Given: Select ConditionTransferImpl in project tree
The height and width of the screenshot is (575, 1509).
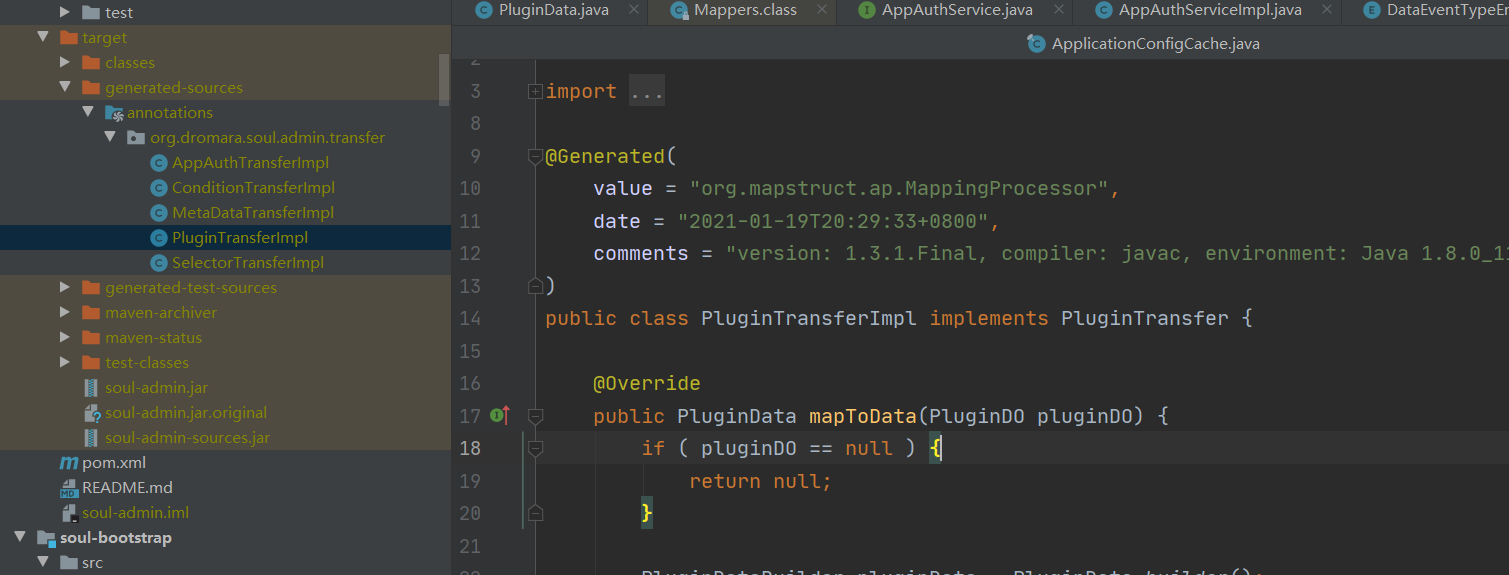Looking at the screenshot, I should point(253,187).
